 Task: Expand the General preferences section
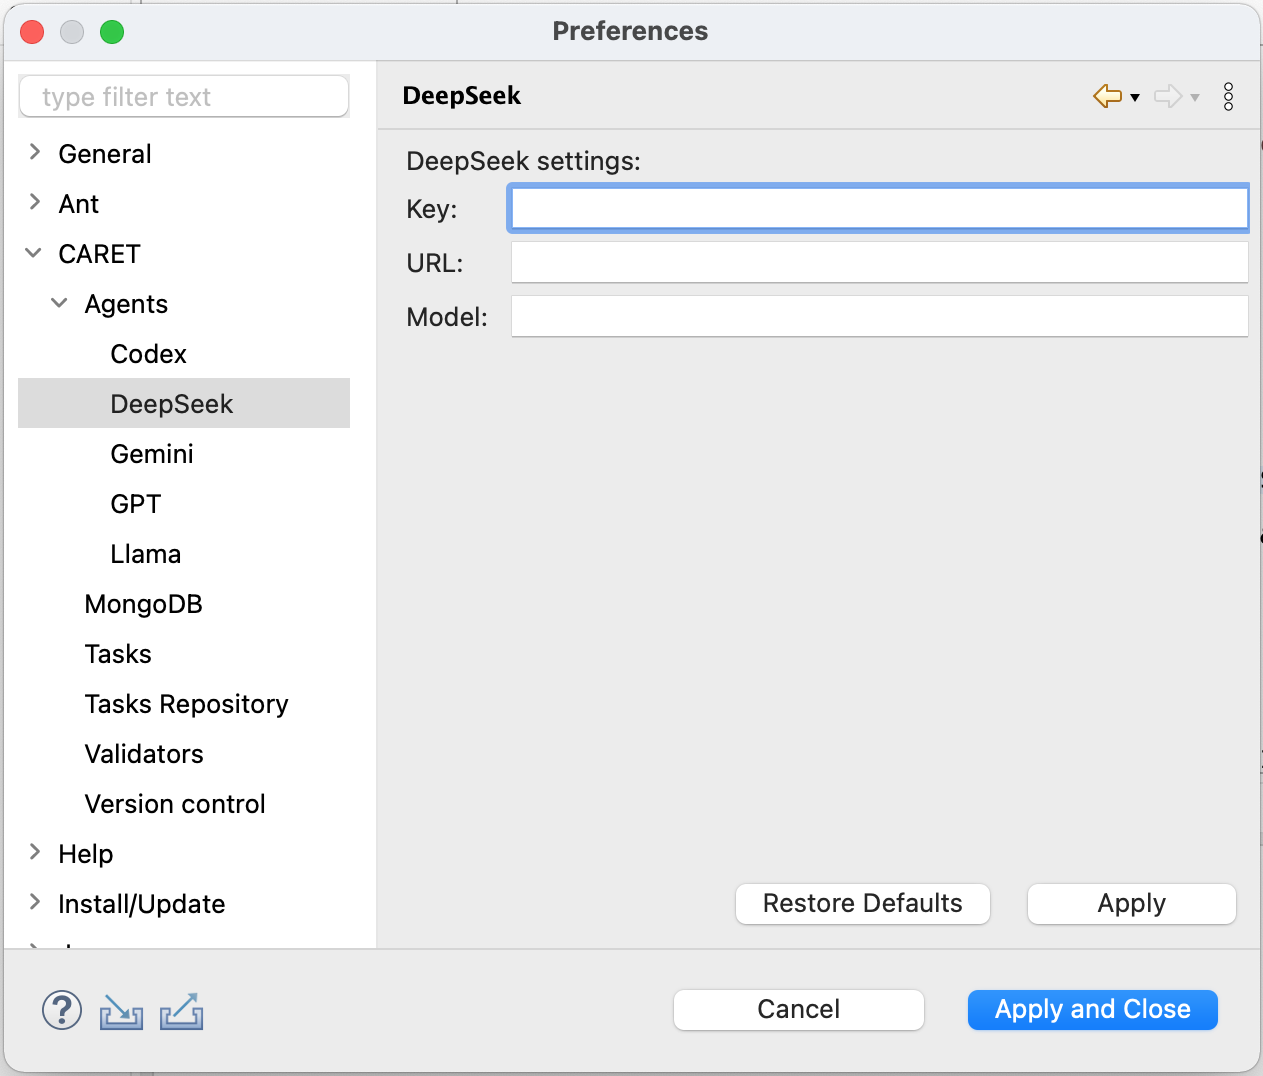click(33, 153)
